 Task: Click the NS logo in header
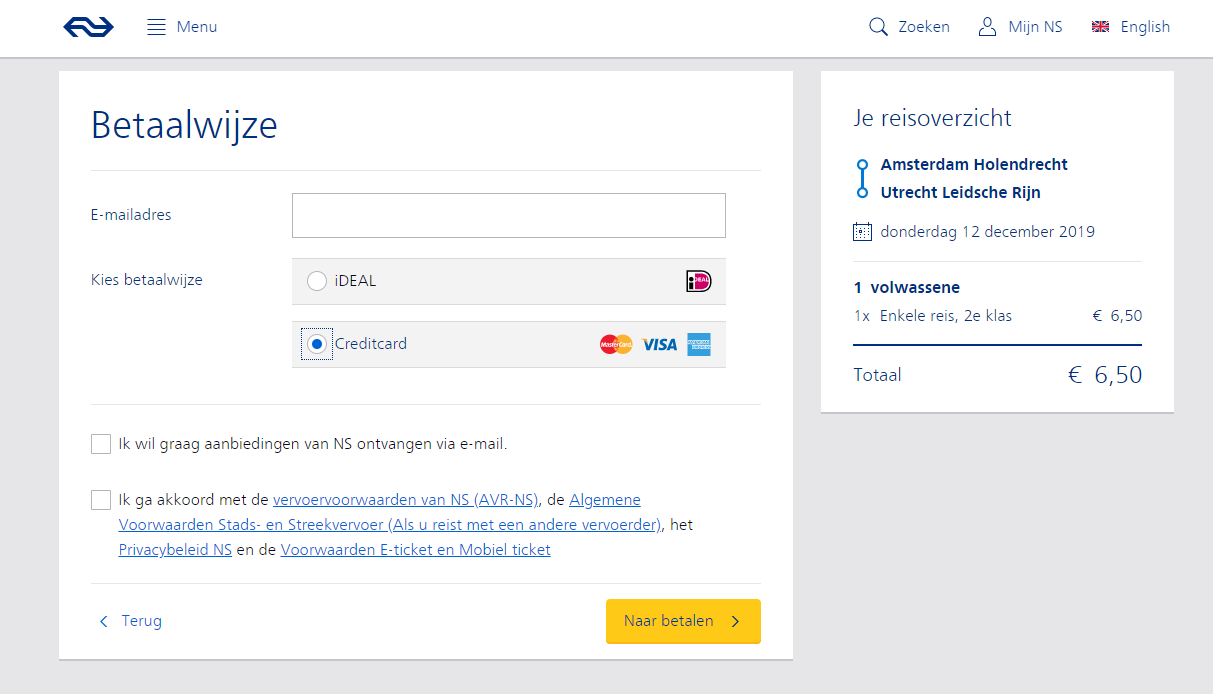pyautogui.click(x=88, y=27)
